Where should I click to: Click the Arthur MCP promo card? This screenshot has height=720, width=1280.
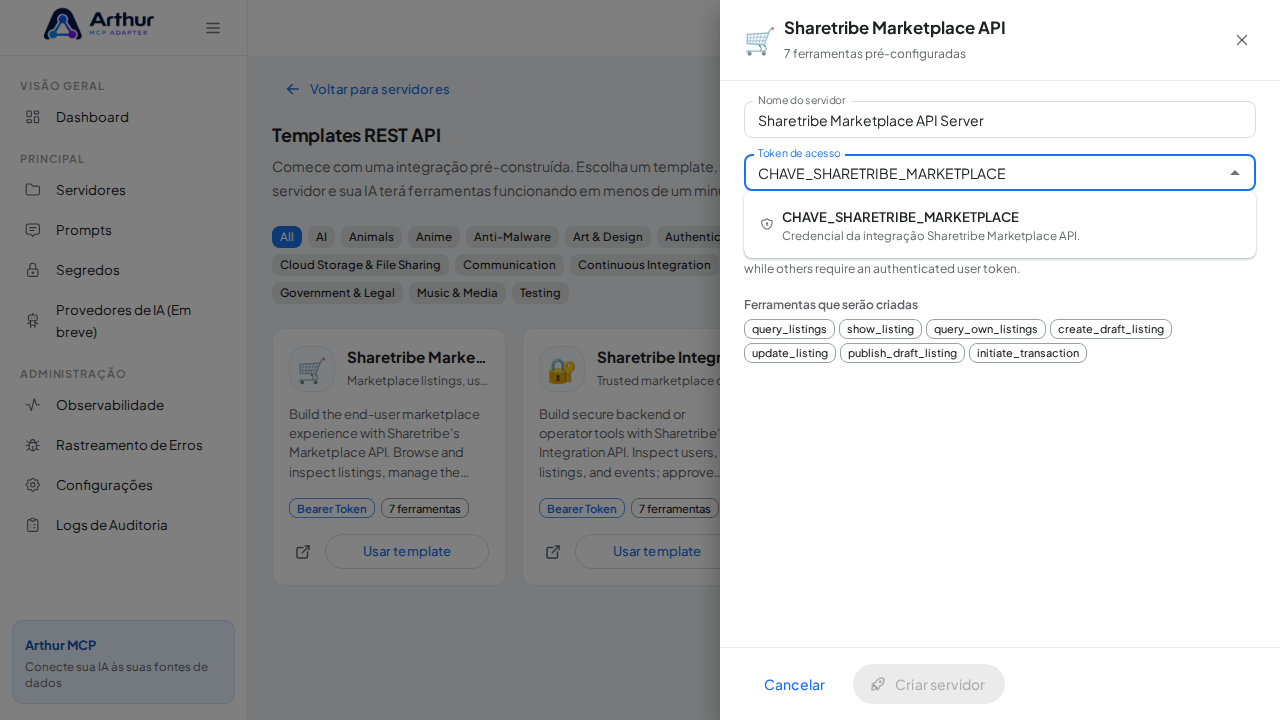124,662
